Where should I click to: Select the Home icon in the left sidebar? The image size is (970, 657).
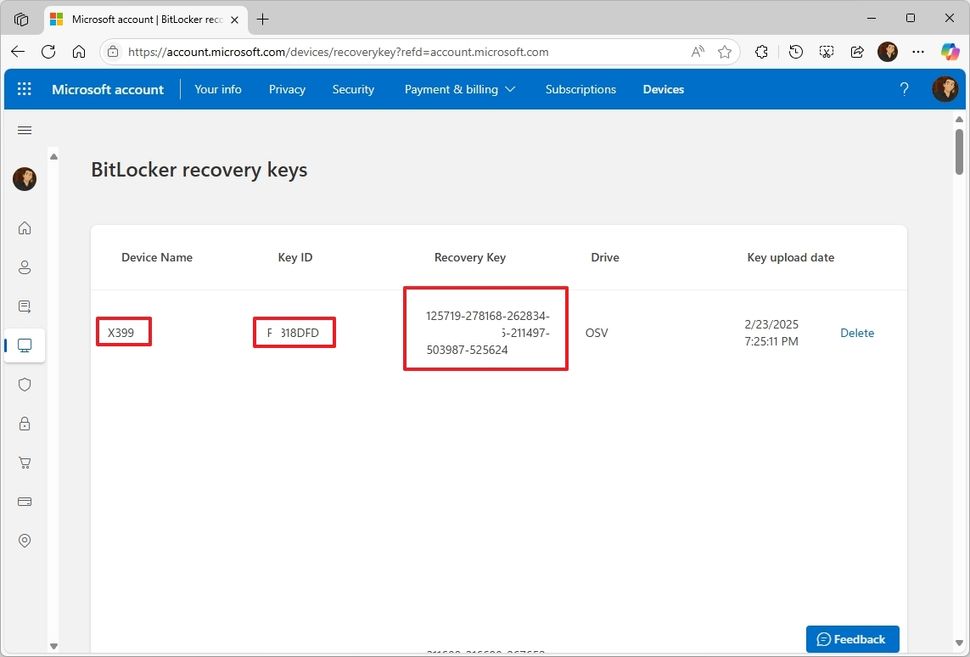click(x=24, y=227)
